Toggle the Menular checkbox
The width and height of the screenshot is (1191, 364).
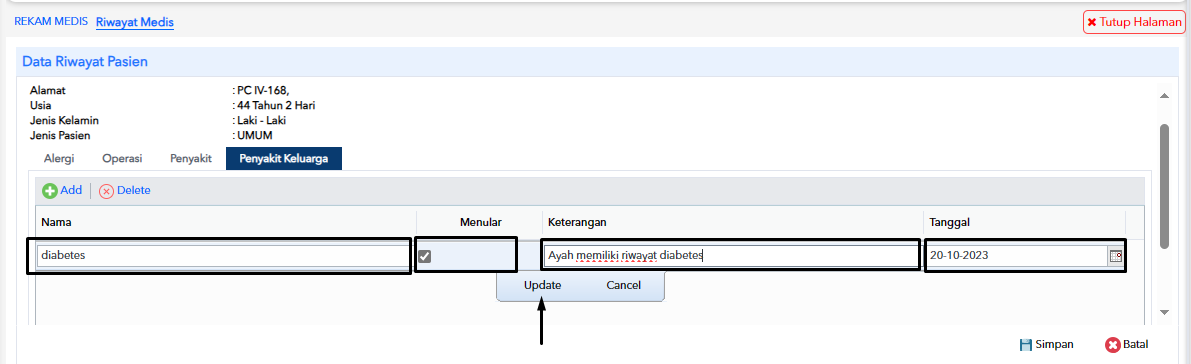tap(425, 256)
